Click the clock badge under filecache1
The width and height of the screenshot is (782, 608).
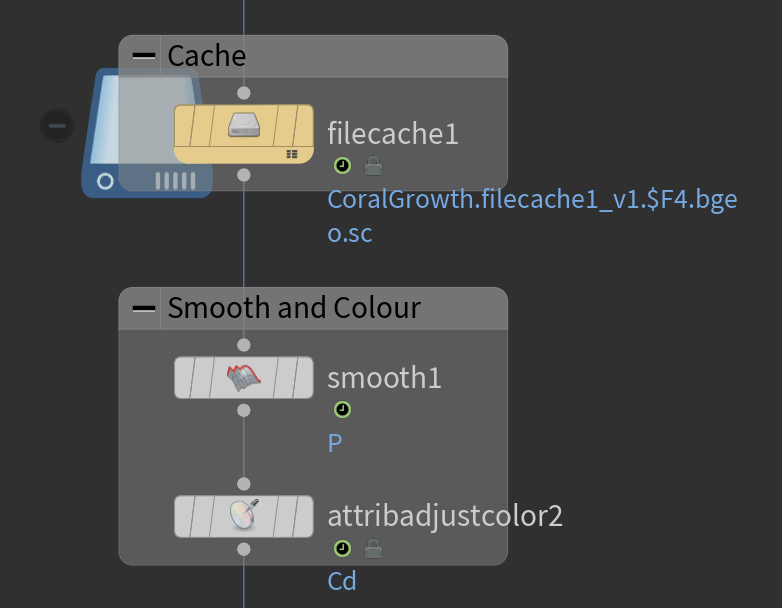pyautogui.click(x=343, y=165)
